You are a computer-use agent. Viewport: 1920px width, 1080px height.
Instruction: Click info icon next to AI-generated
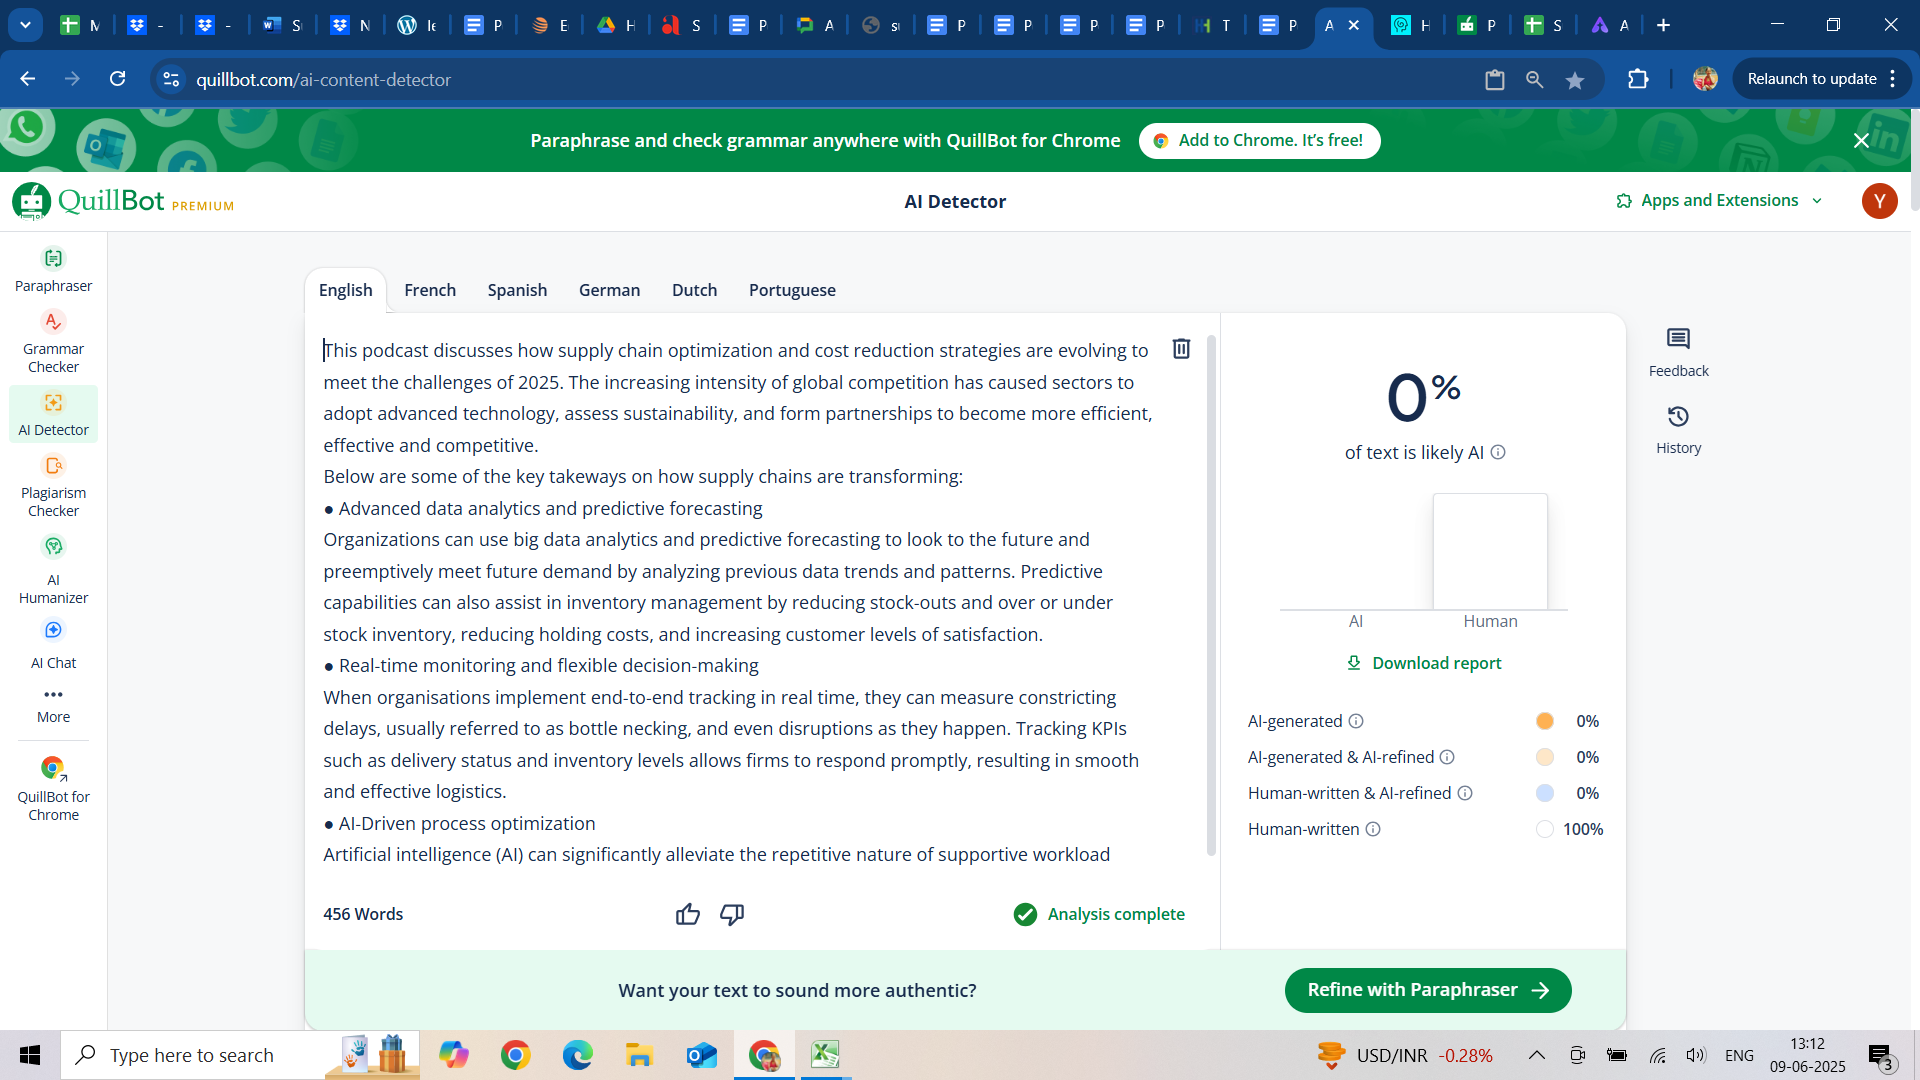pos(1356,721)
